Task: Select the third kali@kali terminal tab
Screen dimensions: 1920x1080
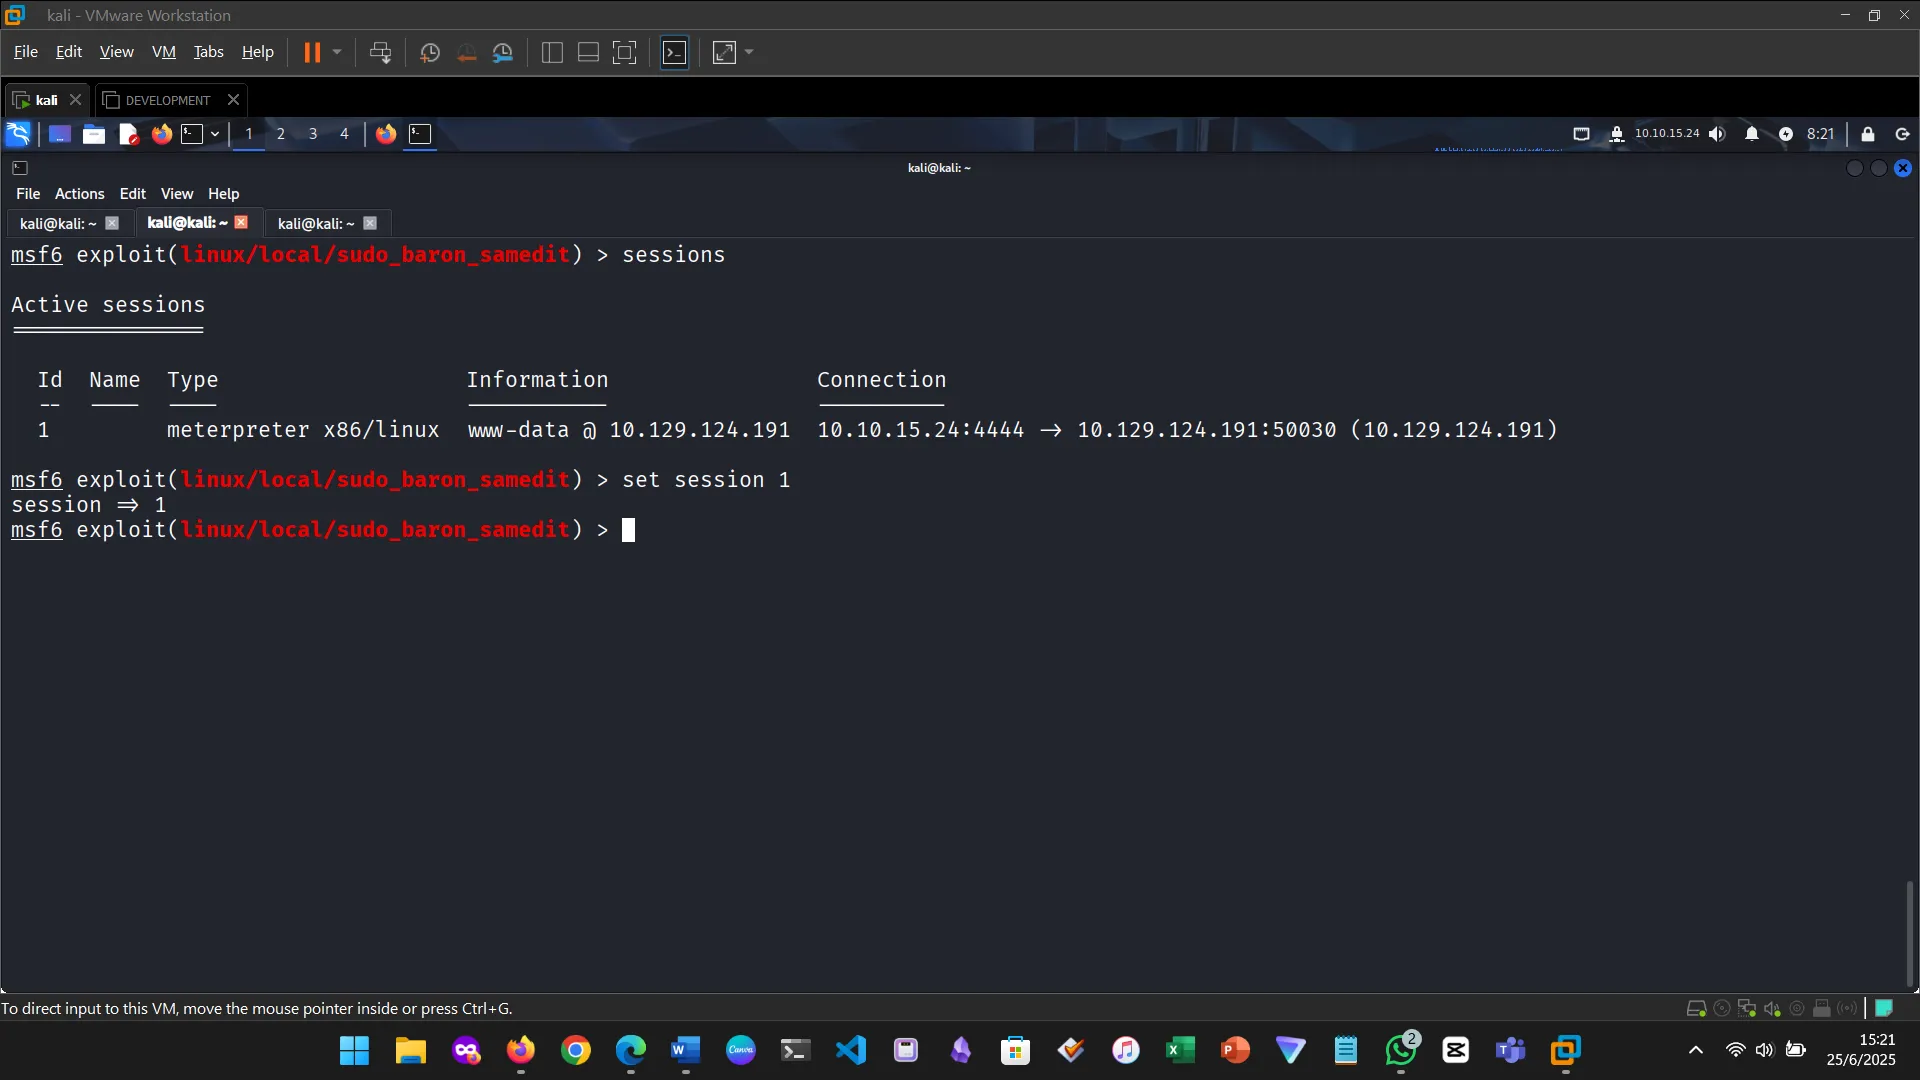Action: point(316,224)
